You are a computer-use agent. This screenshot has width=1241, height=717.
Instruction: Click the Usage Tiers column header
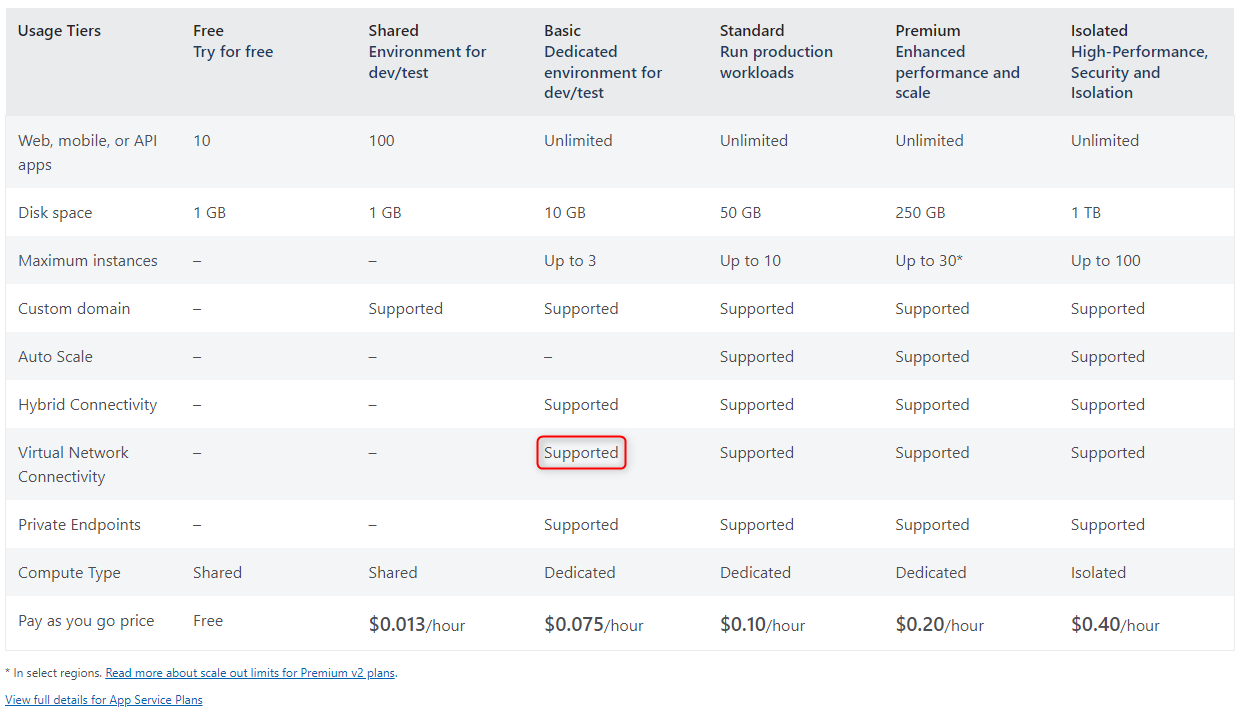(x=59, y=31)
